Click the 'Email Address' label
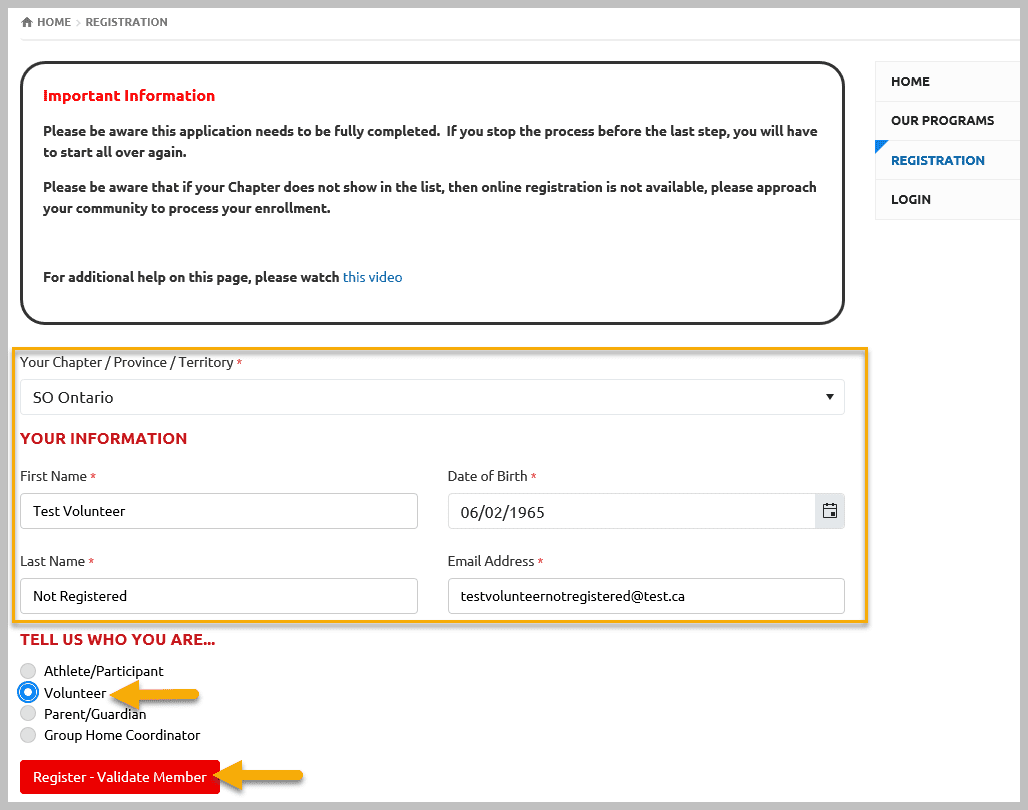Viewport: 1028px width, 810px height. tap(490, 561)
